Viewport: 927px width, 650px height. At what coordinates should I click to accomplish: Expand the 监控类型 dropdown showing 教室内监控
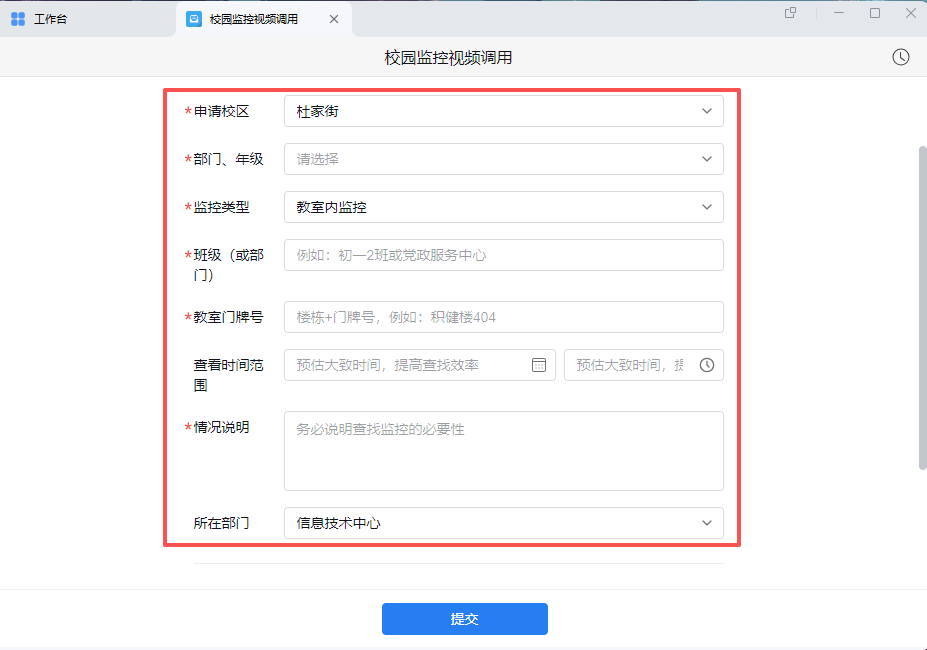pyautogui.click(x=503, y=207)
